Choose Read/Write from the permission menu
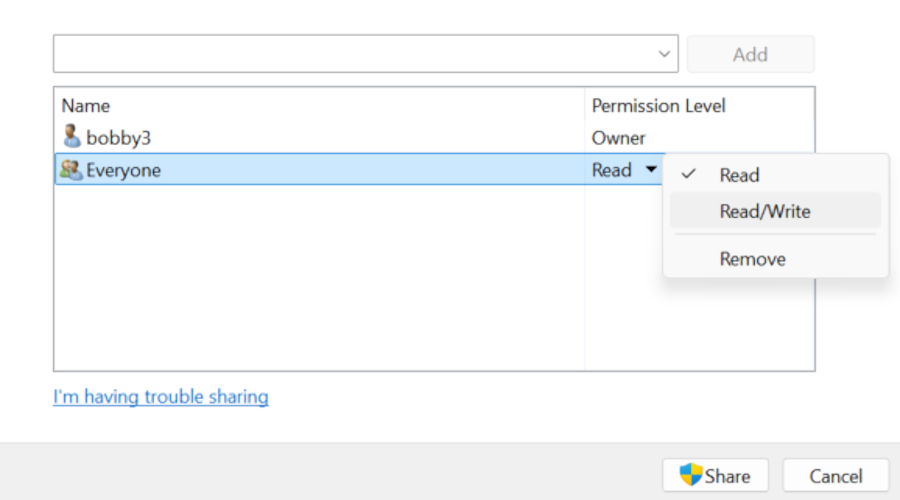This screenshot has width=900, height=500. [775, 211]
